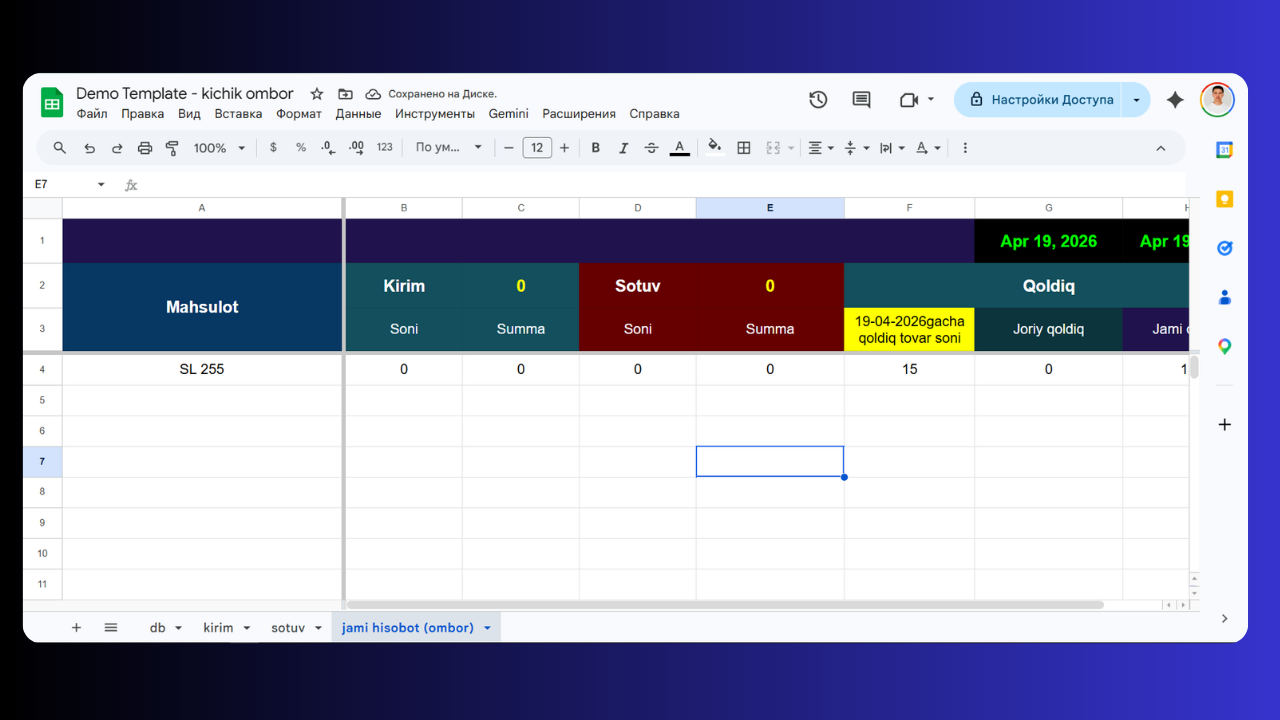Format as percent
This screenshot has width=1280, height=720.
301,148
